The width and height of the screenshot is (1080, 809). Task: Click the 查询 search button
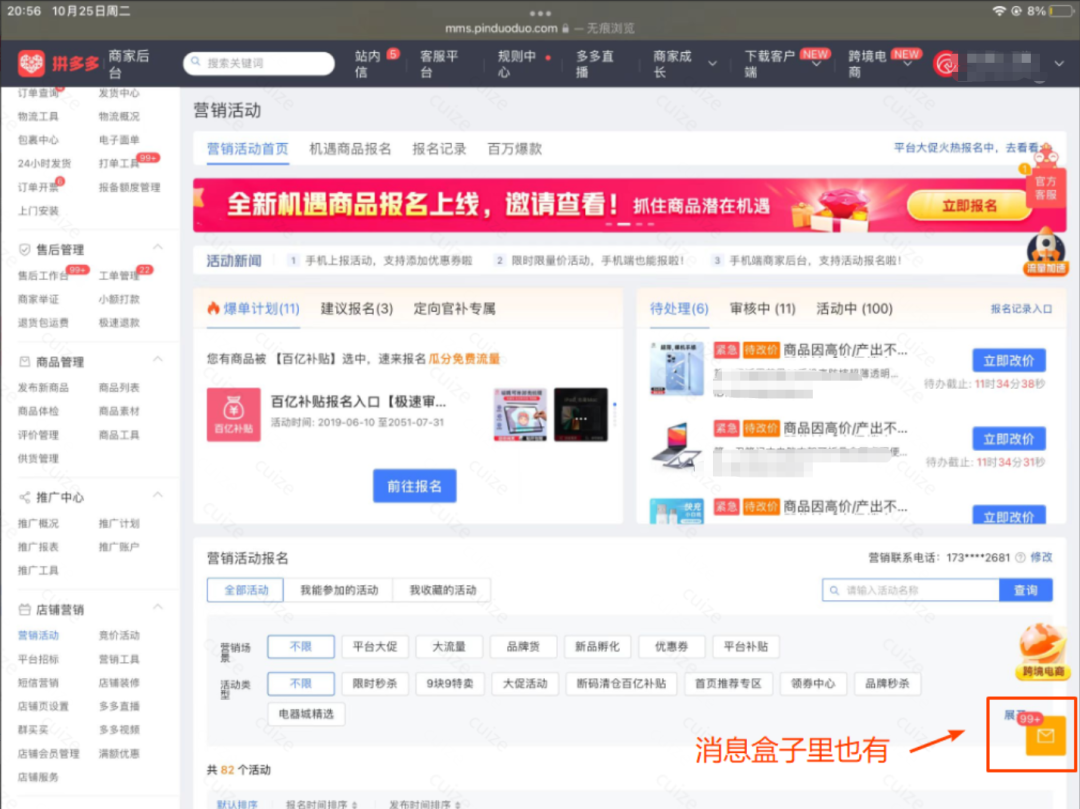click(x=1026, y=590)
